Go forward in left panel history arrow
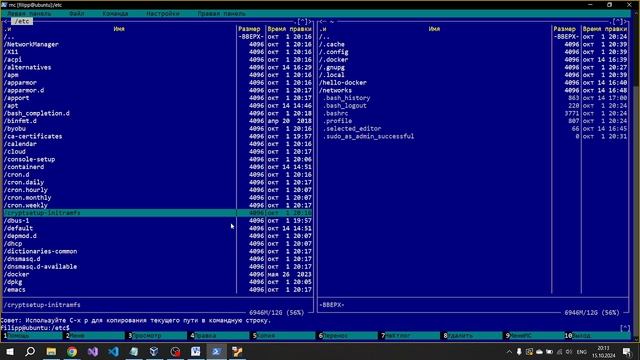640x360 pixels. point(310,21)
